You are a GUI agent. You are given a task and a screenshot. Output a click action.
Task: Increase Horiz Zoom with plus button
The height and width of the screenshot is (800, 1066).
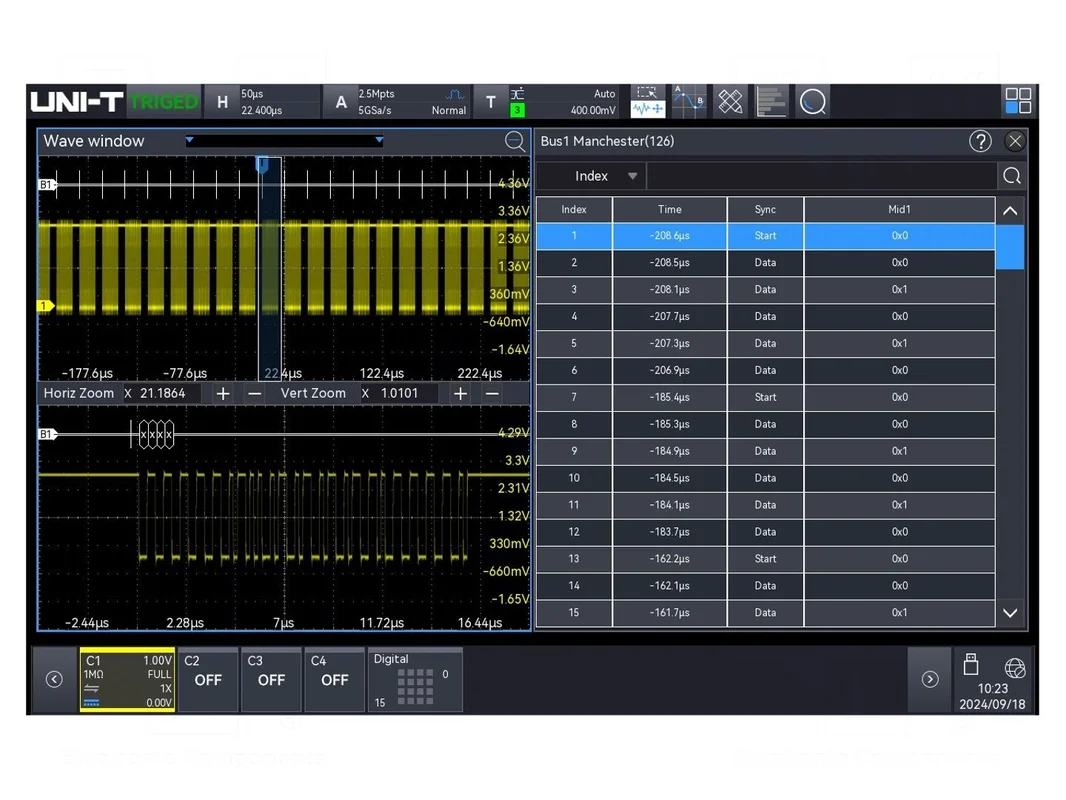coord(222,394)
